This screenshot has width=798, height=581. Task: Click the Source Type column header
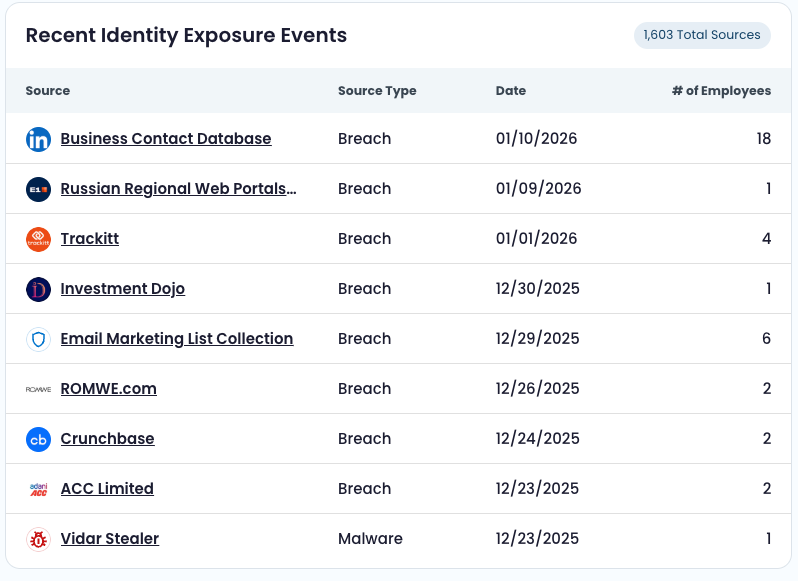(x=377, y=91)
